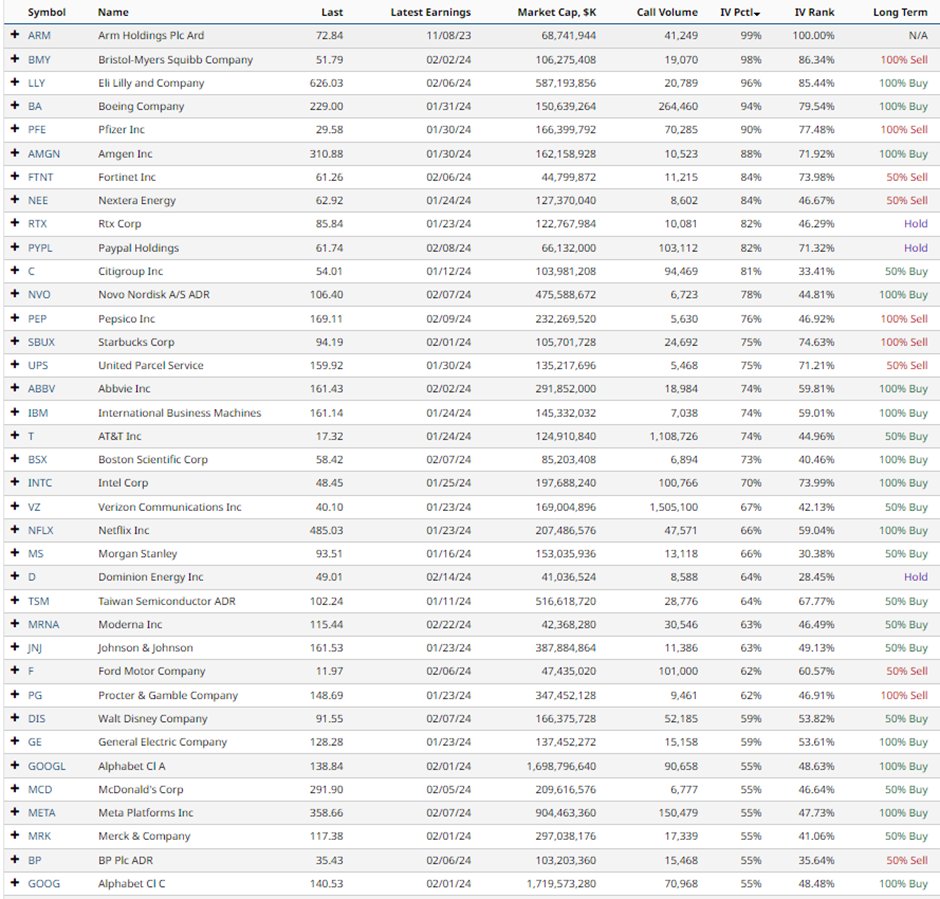Expand the IBM row plus icon
The height and width of the screenshot is (899, 940).
(15, 412)
